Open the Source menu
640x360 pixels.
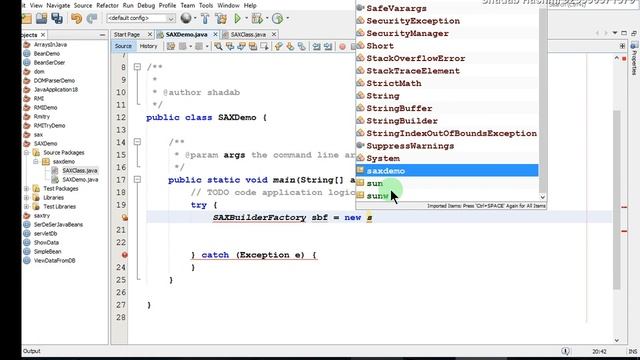(x=83, y=6)
